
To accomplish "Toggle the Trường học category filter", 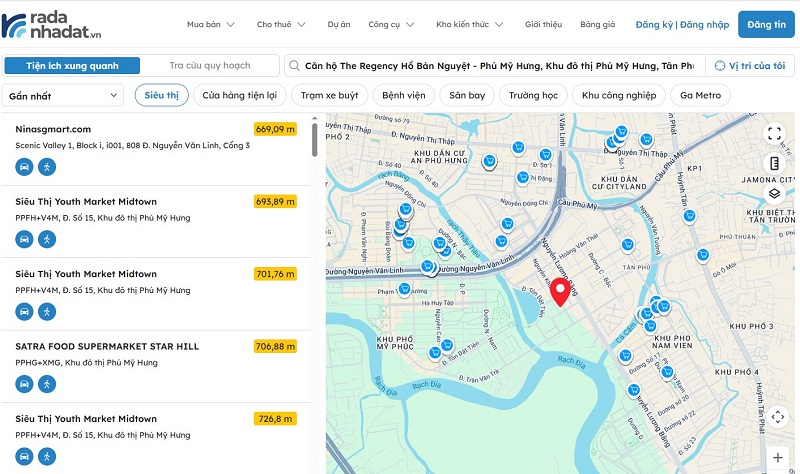I will click(x=532, y=96).
